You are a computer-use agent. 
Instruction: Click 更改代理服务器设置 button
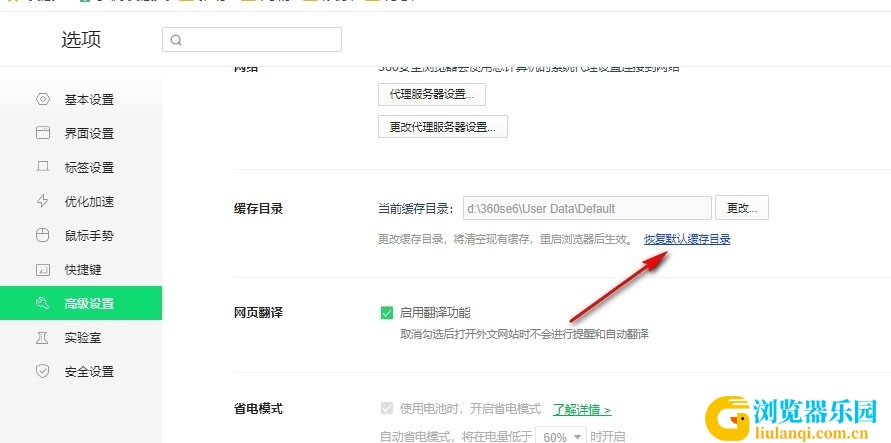[443, 127]
